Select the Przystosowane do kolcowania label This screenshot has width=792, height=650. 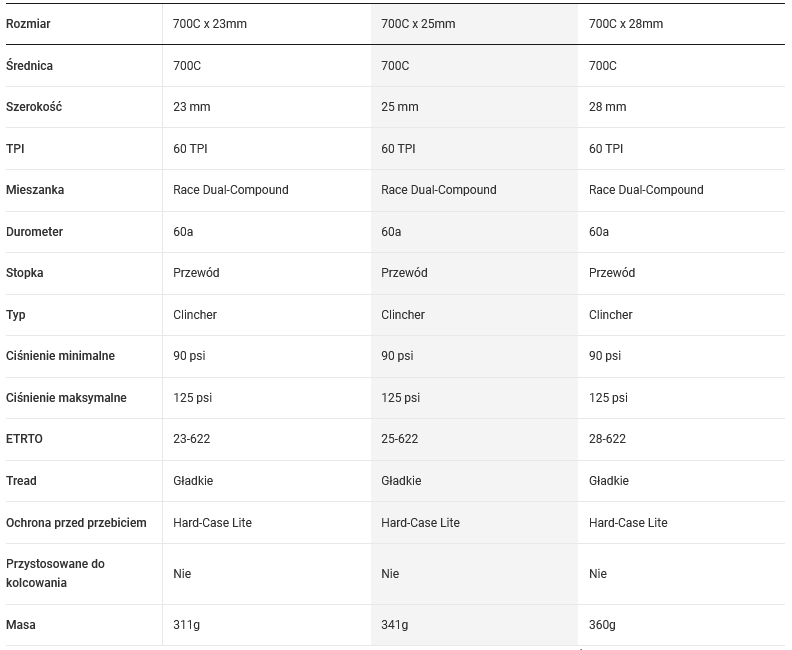(x=55, y=573)
